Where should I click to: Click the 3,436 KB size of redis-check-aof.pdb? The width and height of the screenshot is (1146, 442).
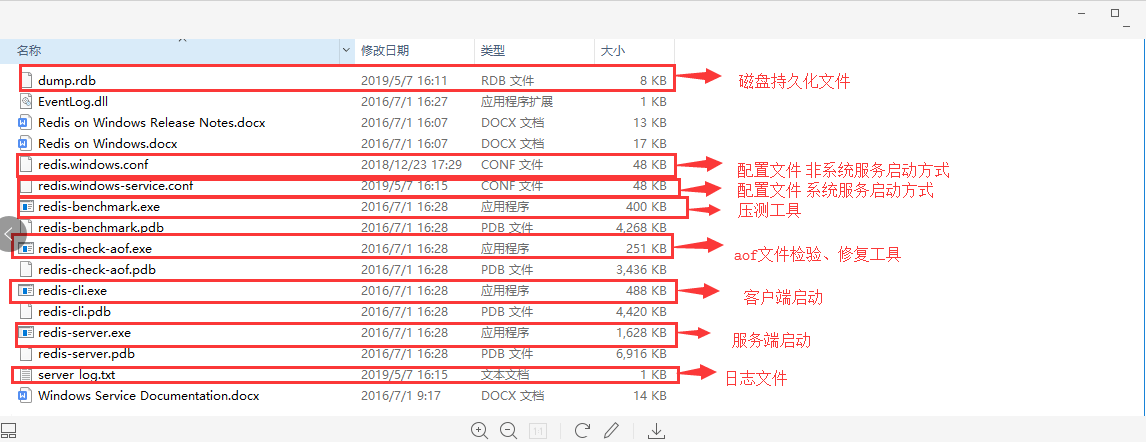tap(641, 270)
